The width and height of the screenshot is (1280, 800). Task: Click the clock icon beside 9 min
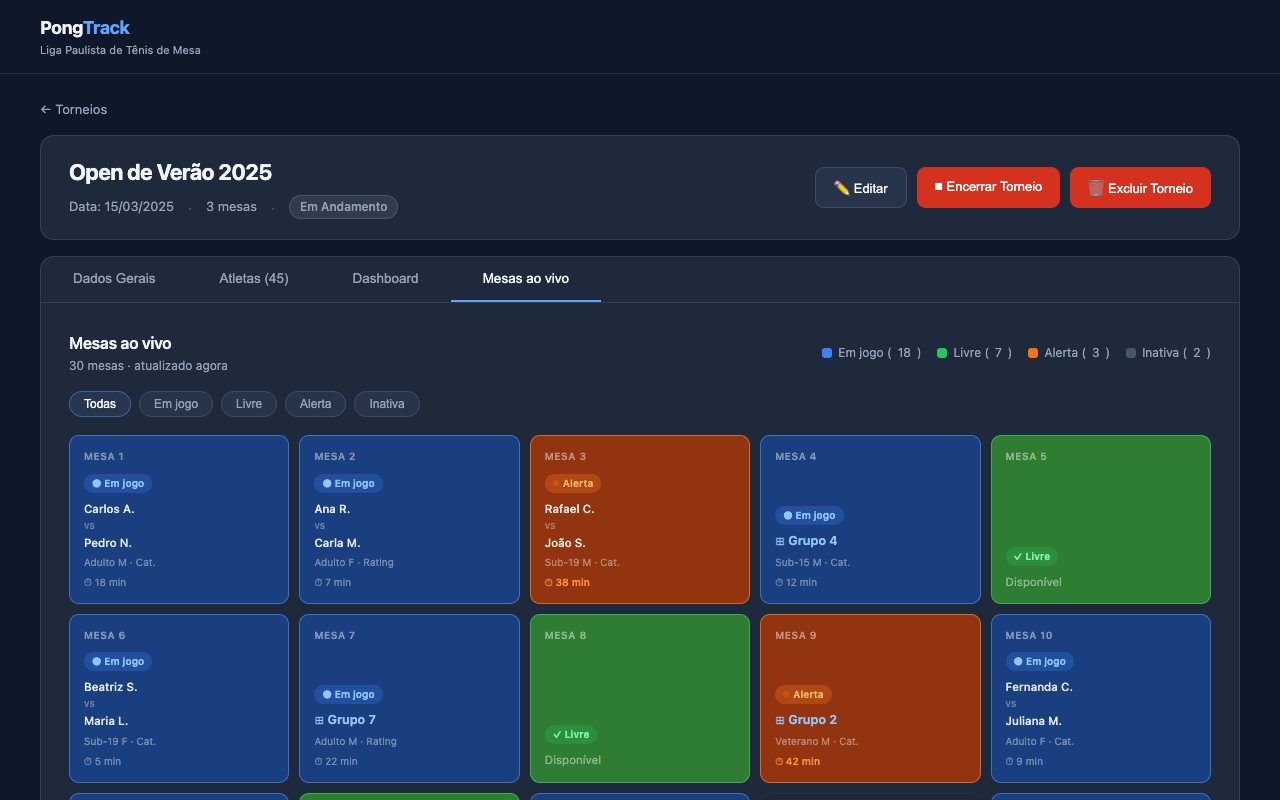coord(1009,761)
